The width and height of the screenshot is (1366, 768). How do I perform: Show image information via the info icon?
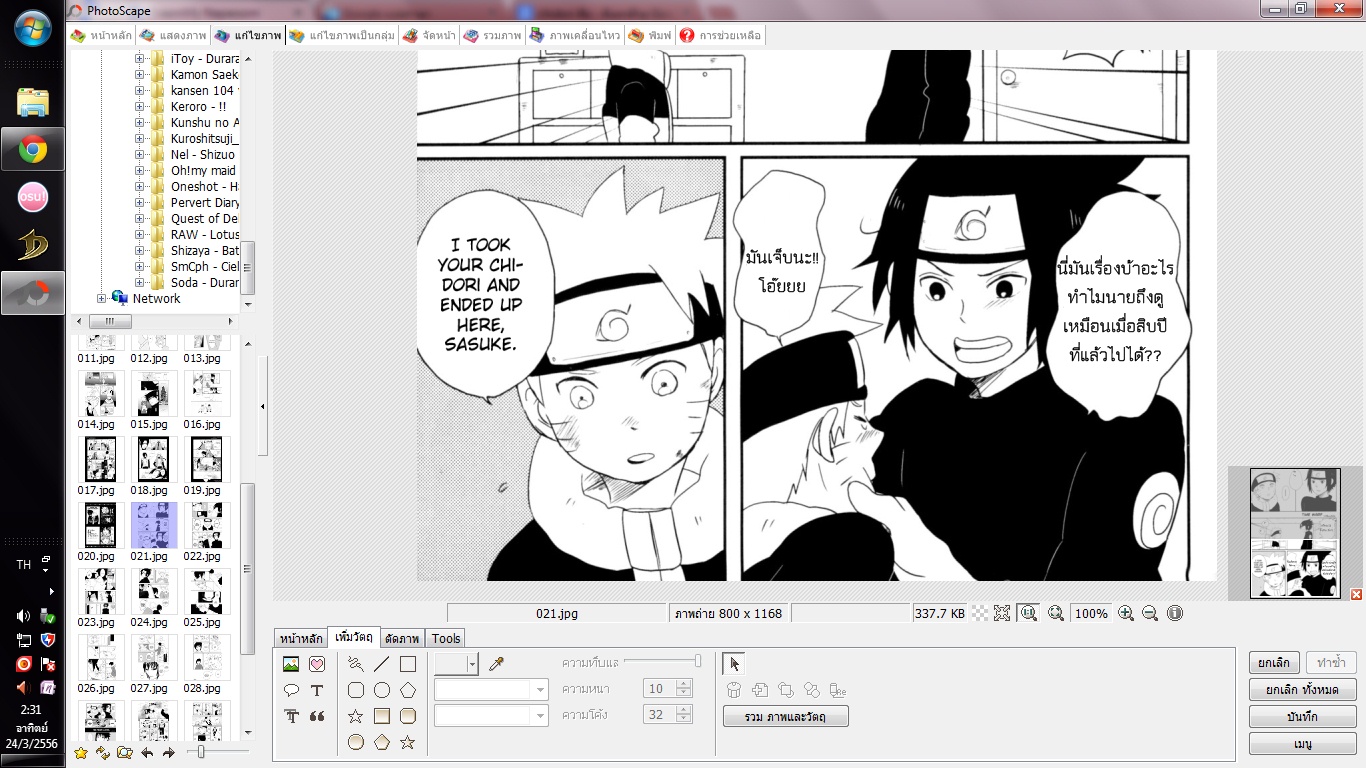[1175, 613]
